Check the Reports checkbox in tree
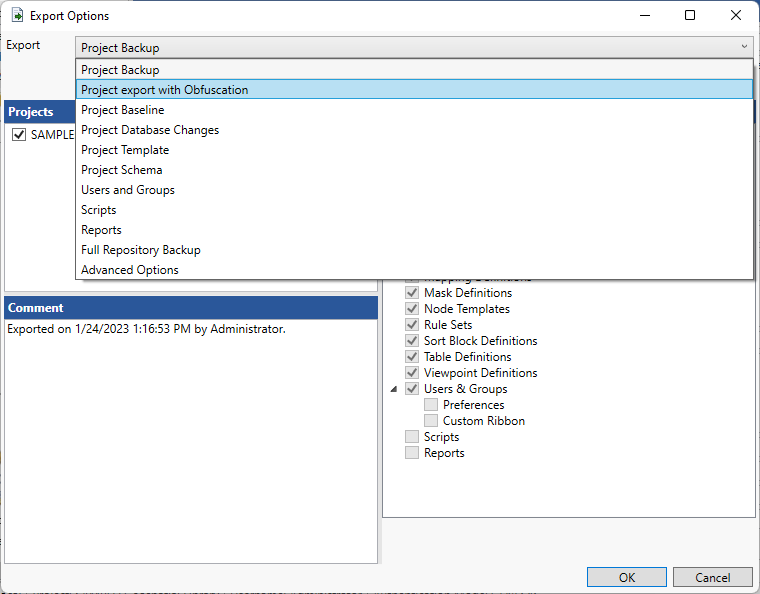Viewport: 760px width, 594px height. tap(412, 453)
